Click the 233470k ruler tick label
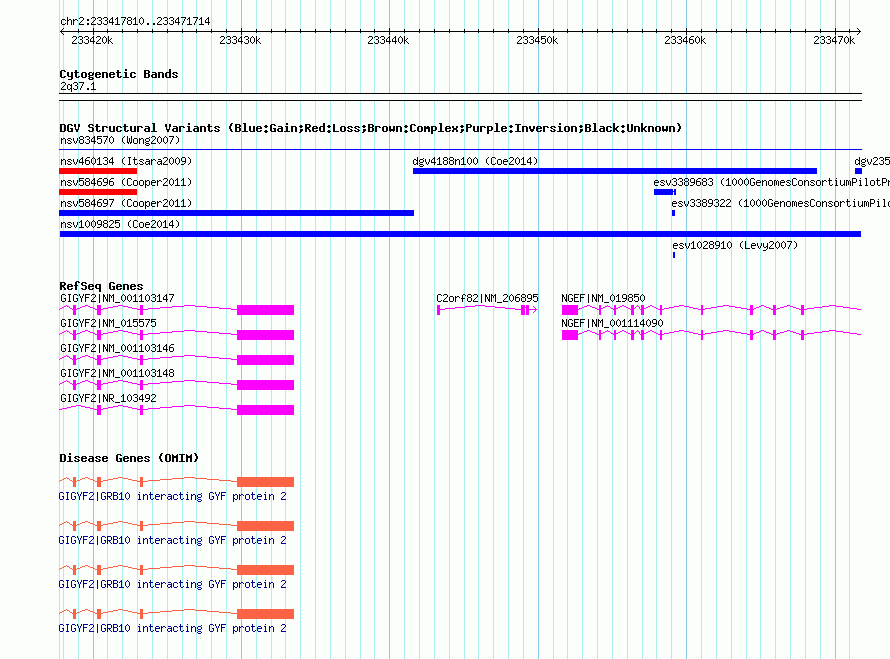The image size is (890, 659). point(834,40)
